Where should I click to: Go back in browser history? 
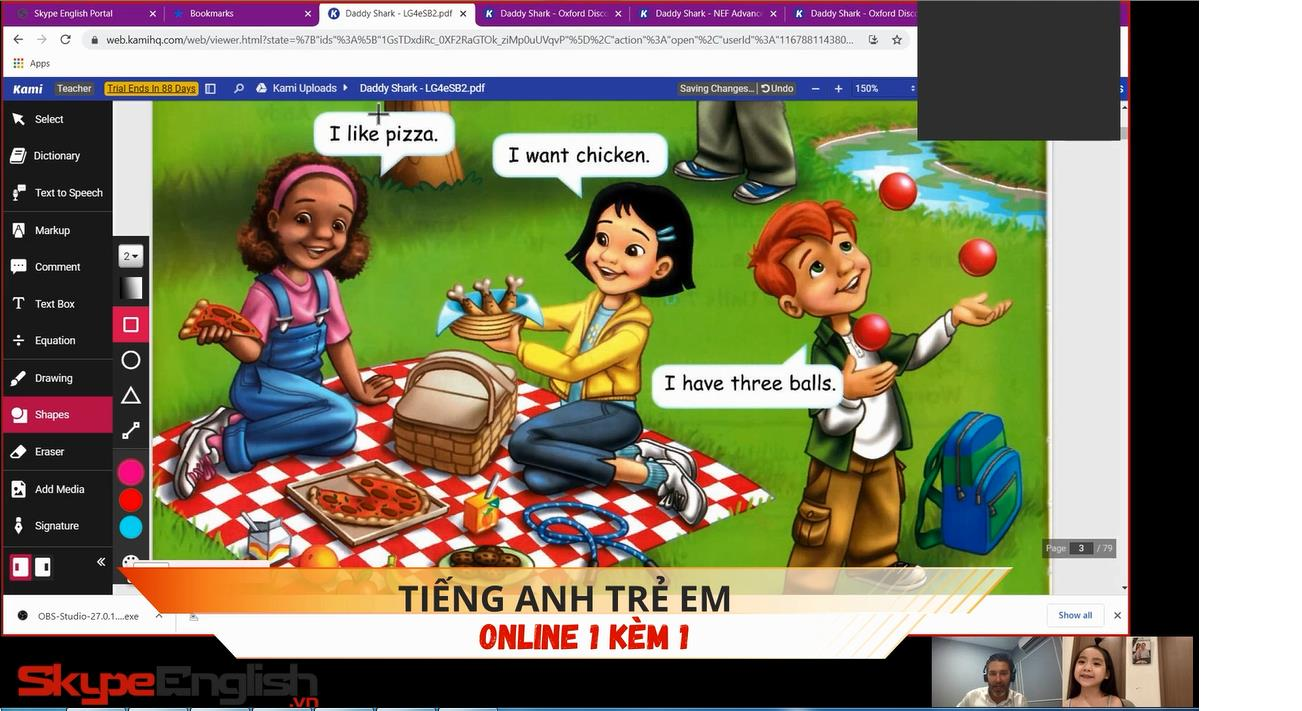18,39
